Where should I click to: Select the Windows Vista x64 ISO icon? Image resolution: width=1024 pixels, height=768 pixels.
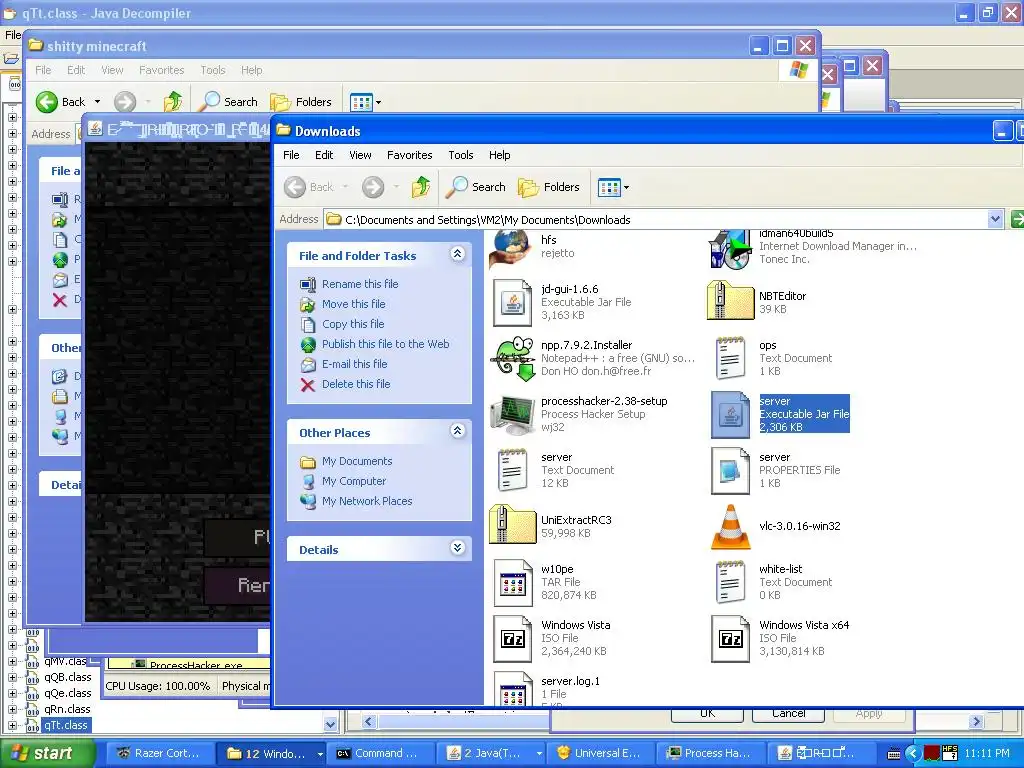tap(729, 639)
